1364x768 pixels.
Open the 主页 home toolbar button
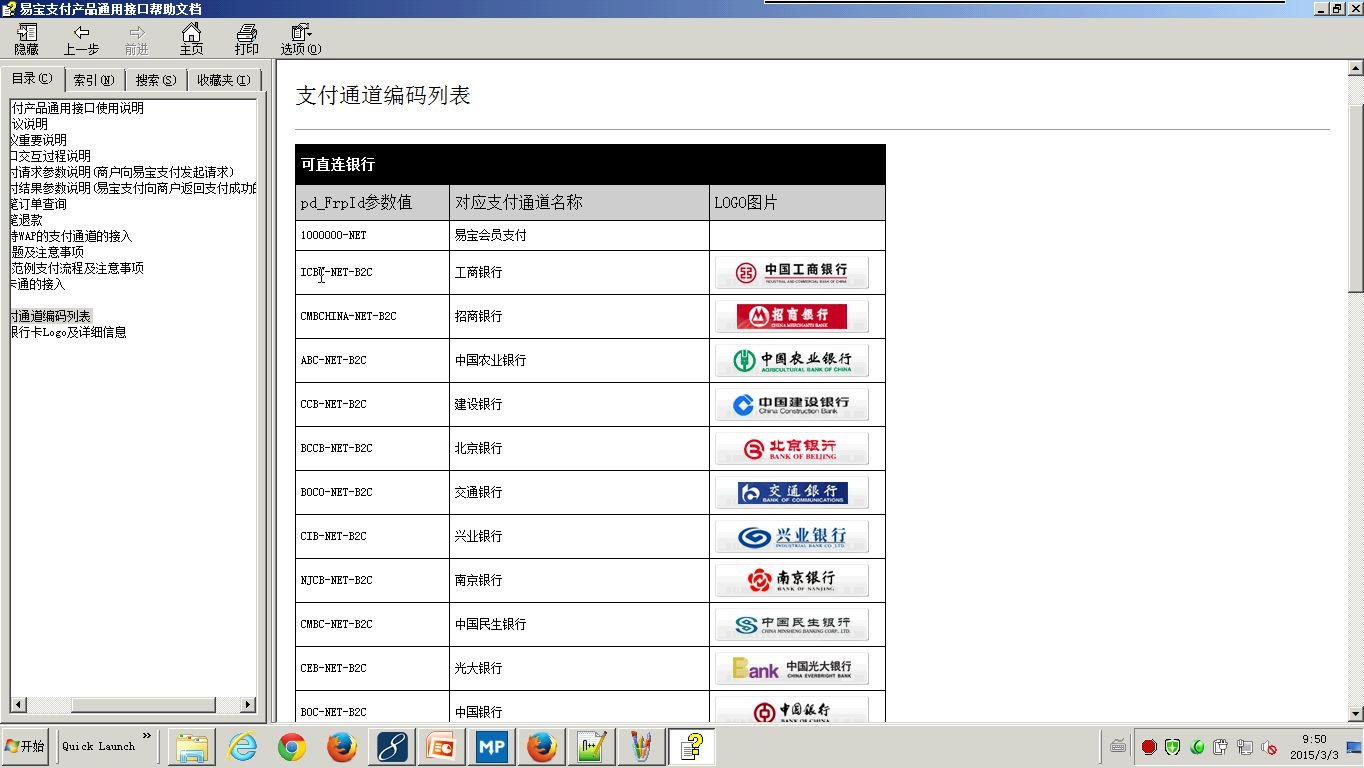(191, 39)
